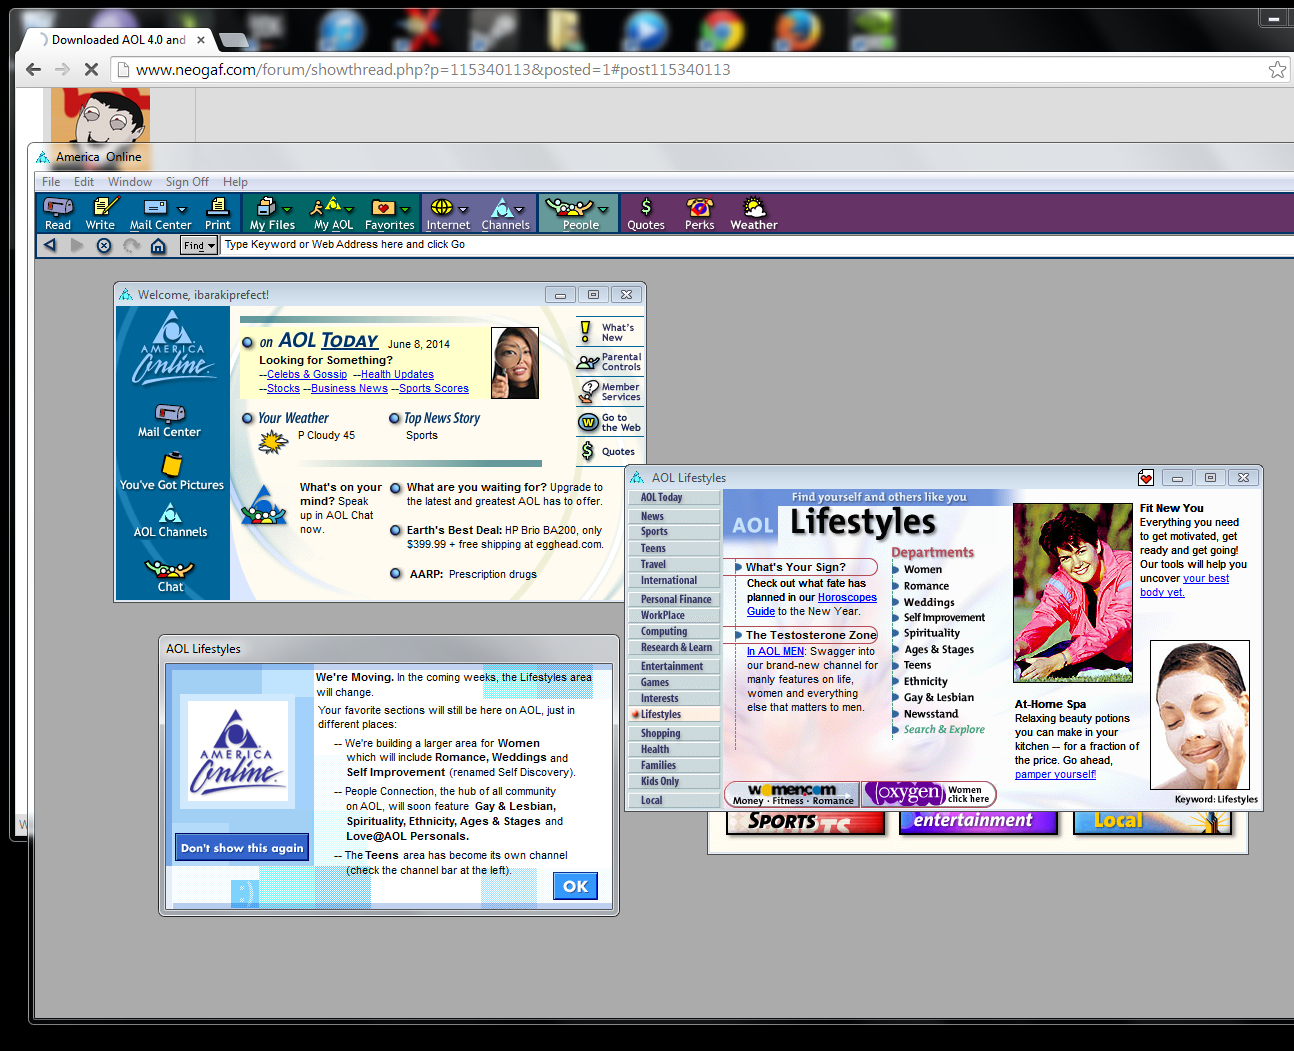The width and height of the screenshot is (1294, 1051).
Task: Select the Your Weather bullet button
Action: point(247,418)
